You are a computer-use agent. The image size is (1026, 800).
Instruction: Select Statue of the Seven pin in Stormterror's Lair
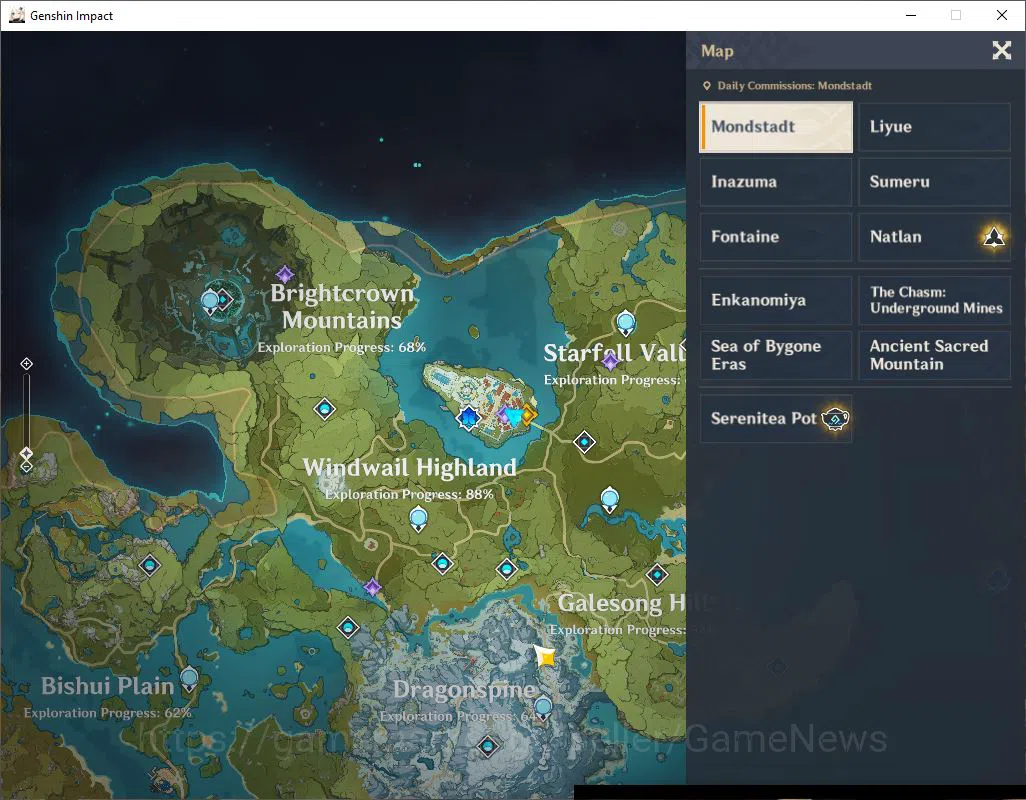[x=210, y=302]
